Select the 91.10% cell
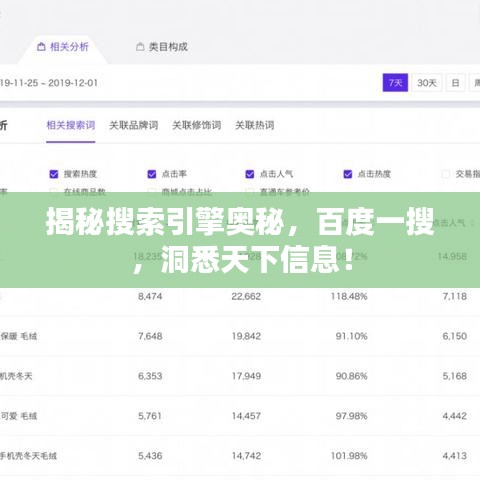 pyautogui.click(x=351, y=336)
